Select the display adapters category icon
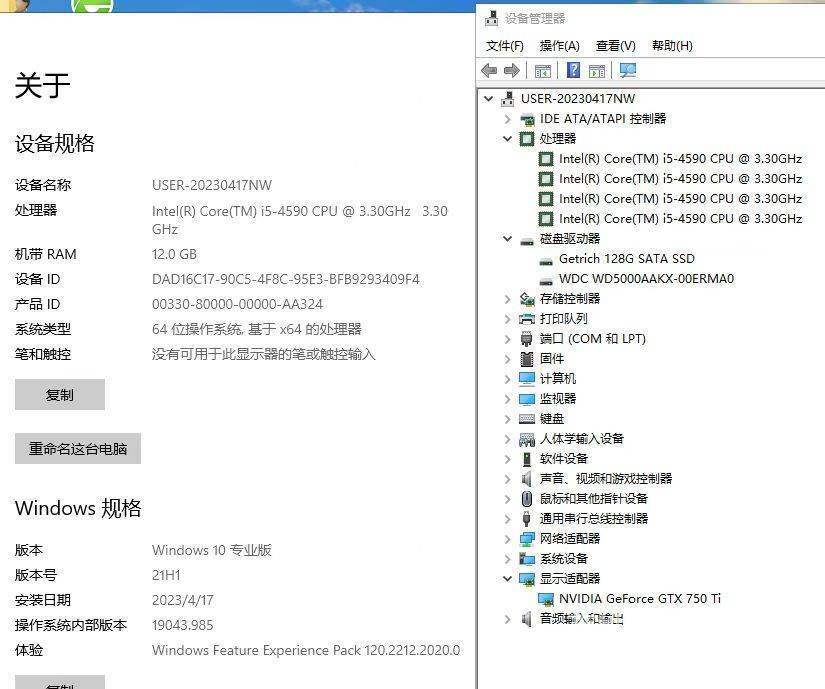Viewport: 825px width, 689px height. [x=527, y=579]
